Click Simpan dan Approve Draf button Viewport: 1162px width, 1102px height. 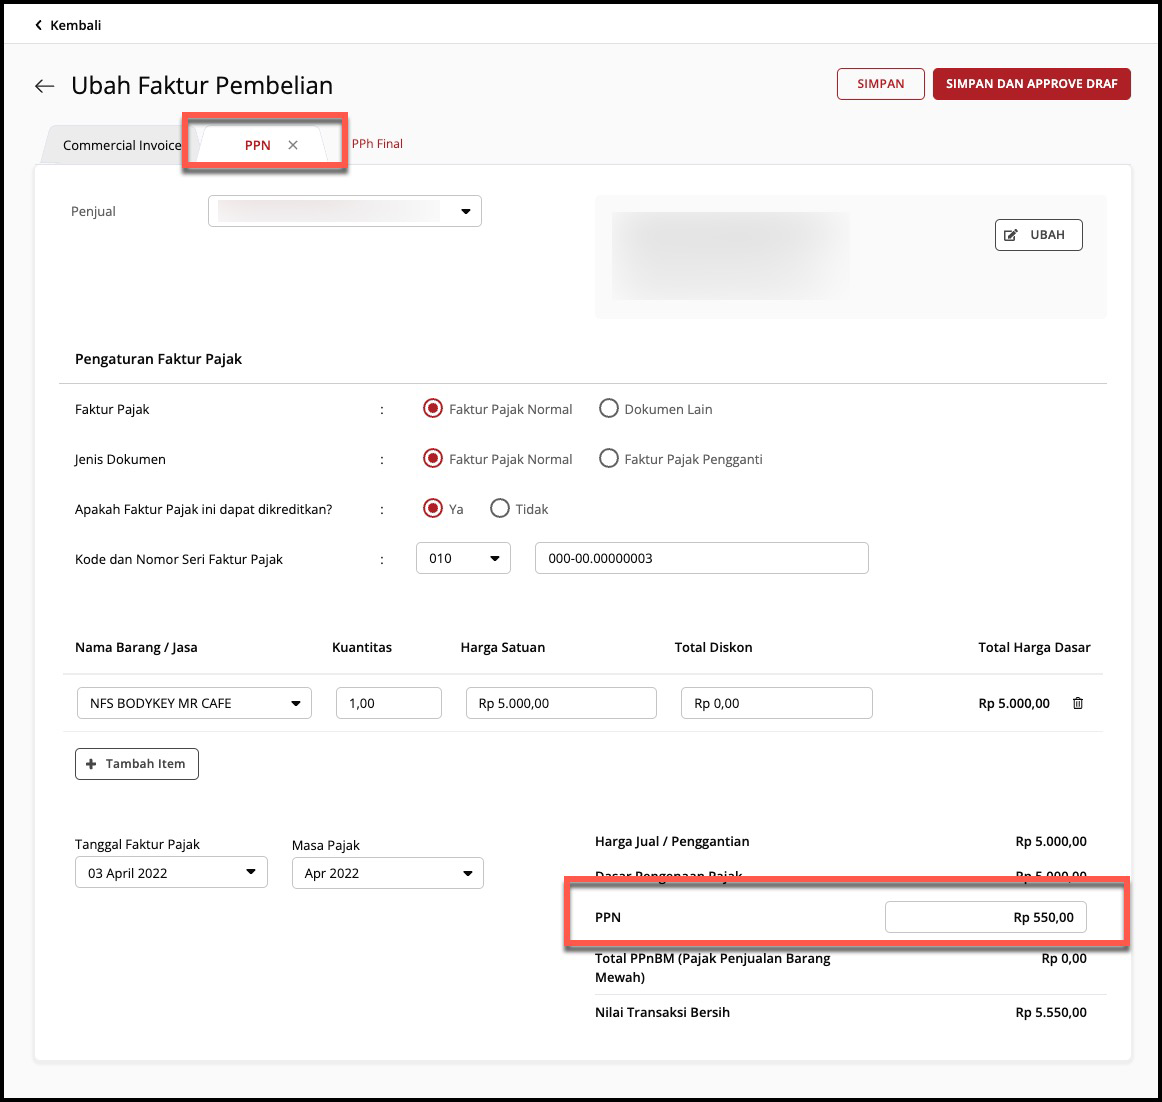coord(1031,84)
